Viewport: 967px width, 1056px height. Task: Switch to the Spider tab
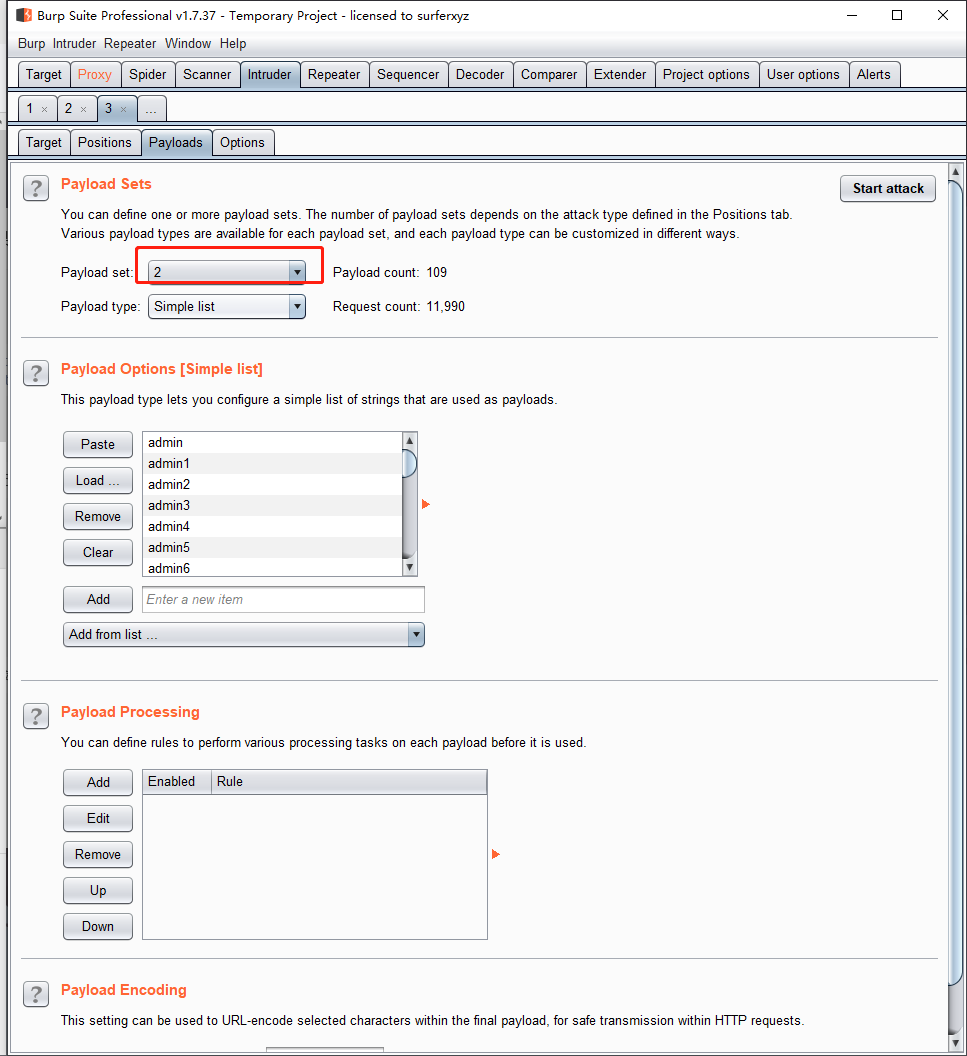(147, 74)
